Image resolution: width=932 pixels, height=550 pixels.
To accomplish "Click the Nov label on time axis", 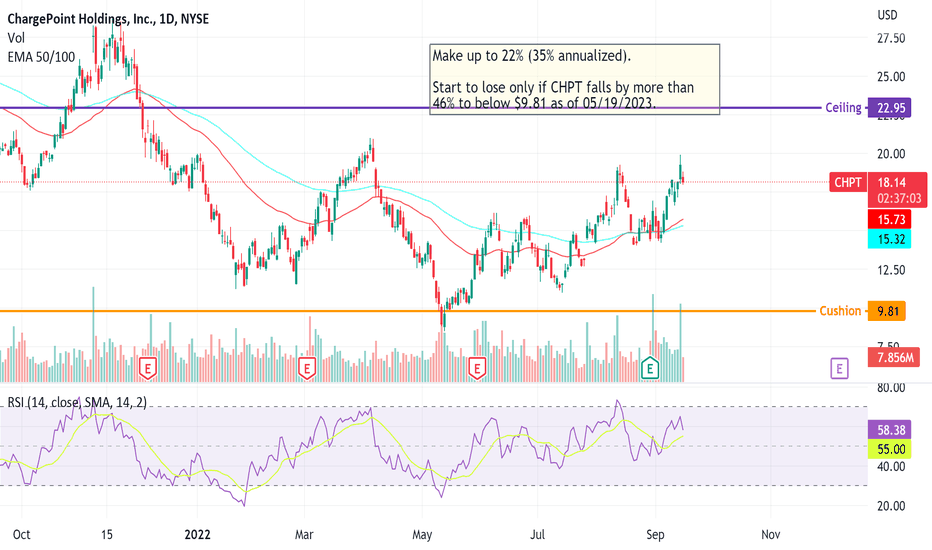I will click(x=770, y=535).
